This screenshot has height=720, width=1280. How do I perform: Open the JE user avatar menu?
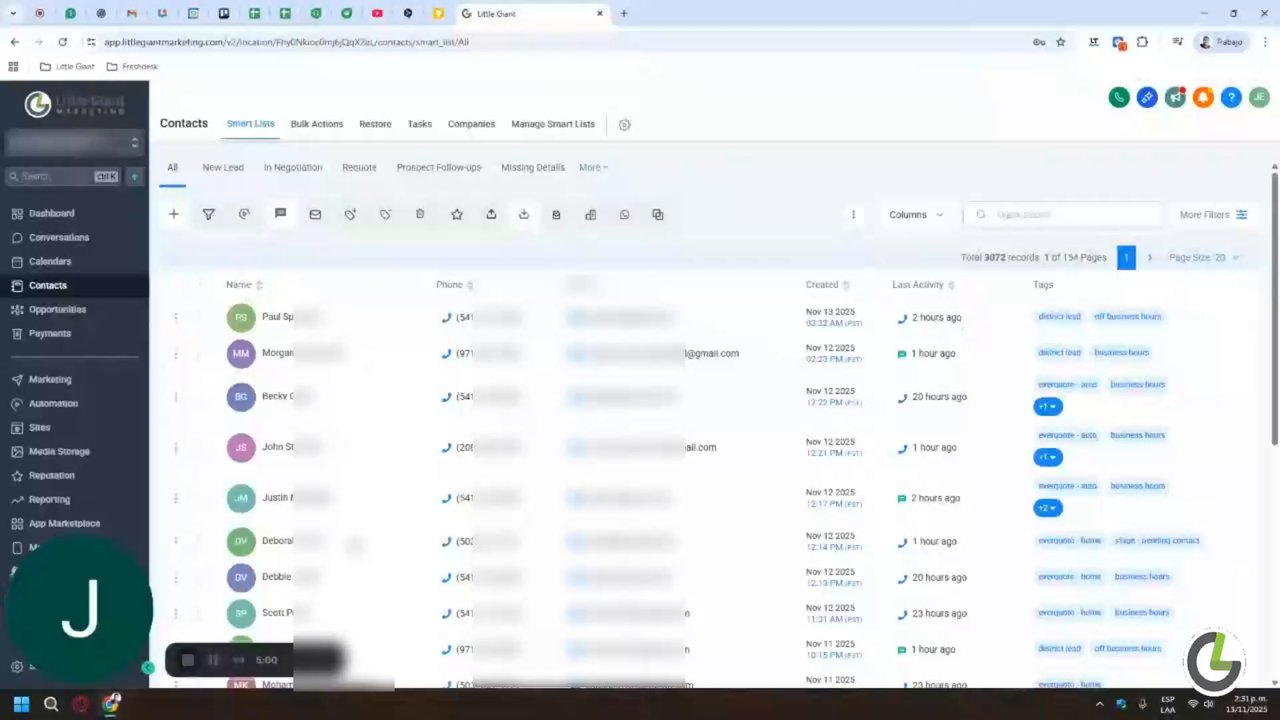(x=1259, y=97)
